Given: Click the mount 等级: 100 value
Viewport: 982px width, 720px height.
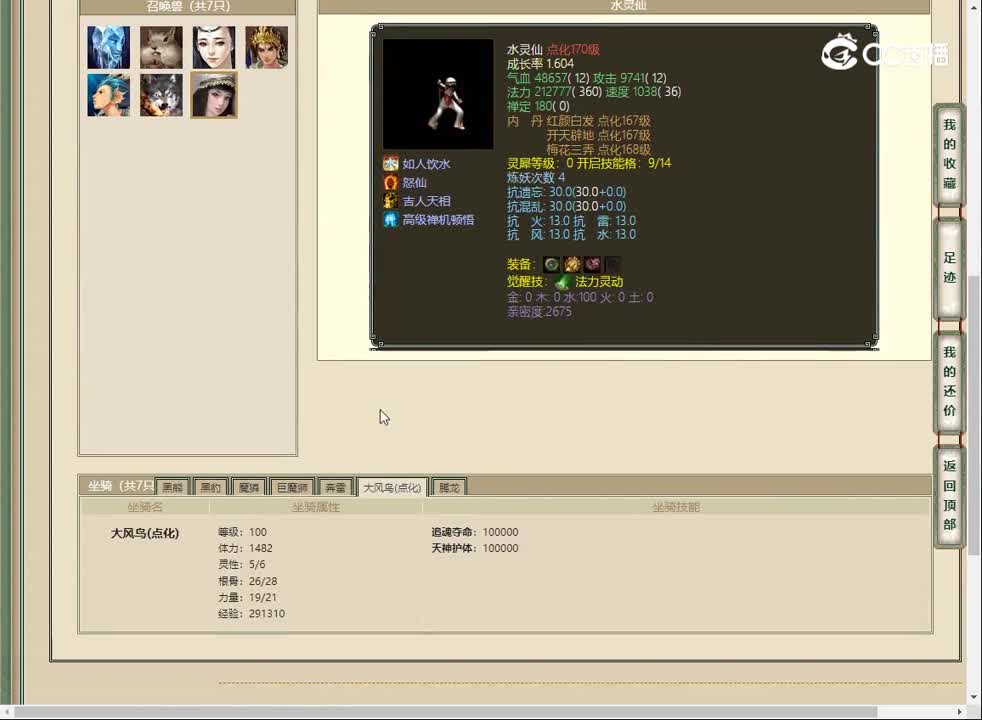Looking at the screenshot, I should [242, 532].
